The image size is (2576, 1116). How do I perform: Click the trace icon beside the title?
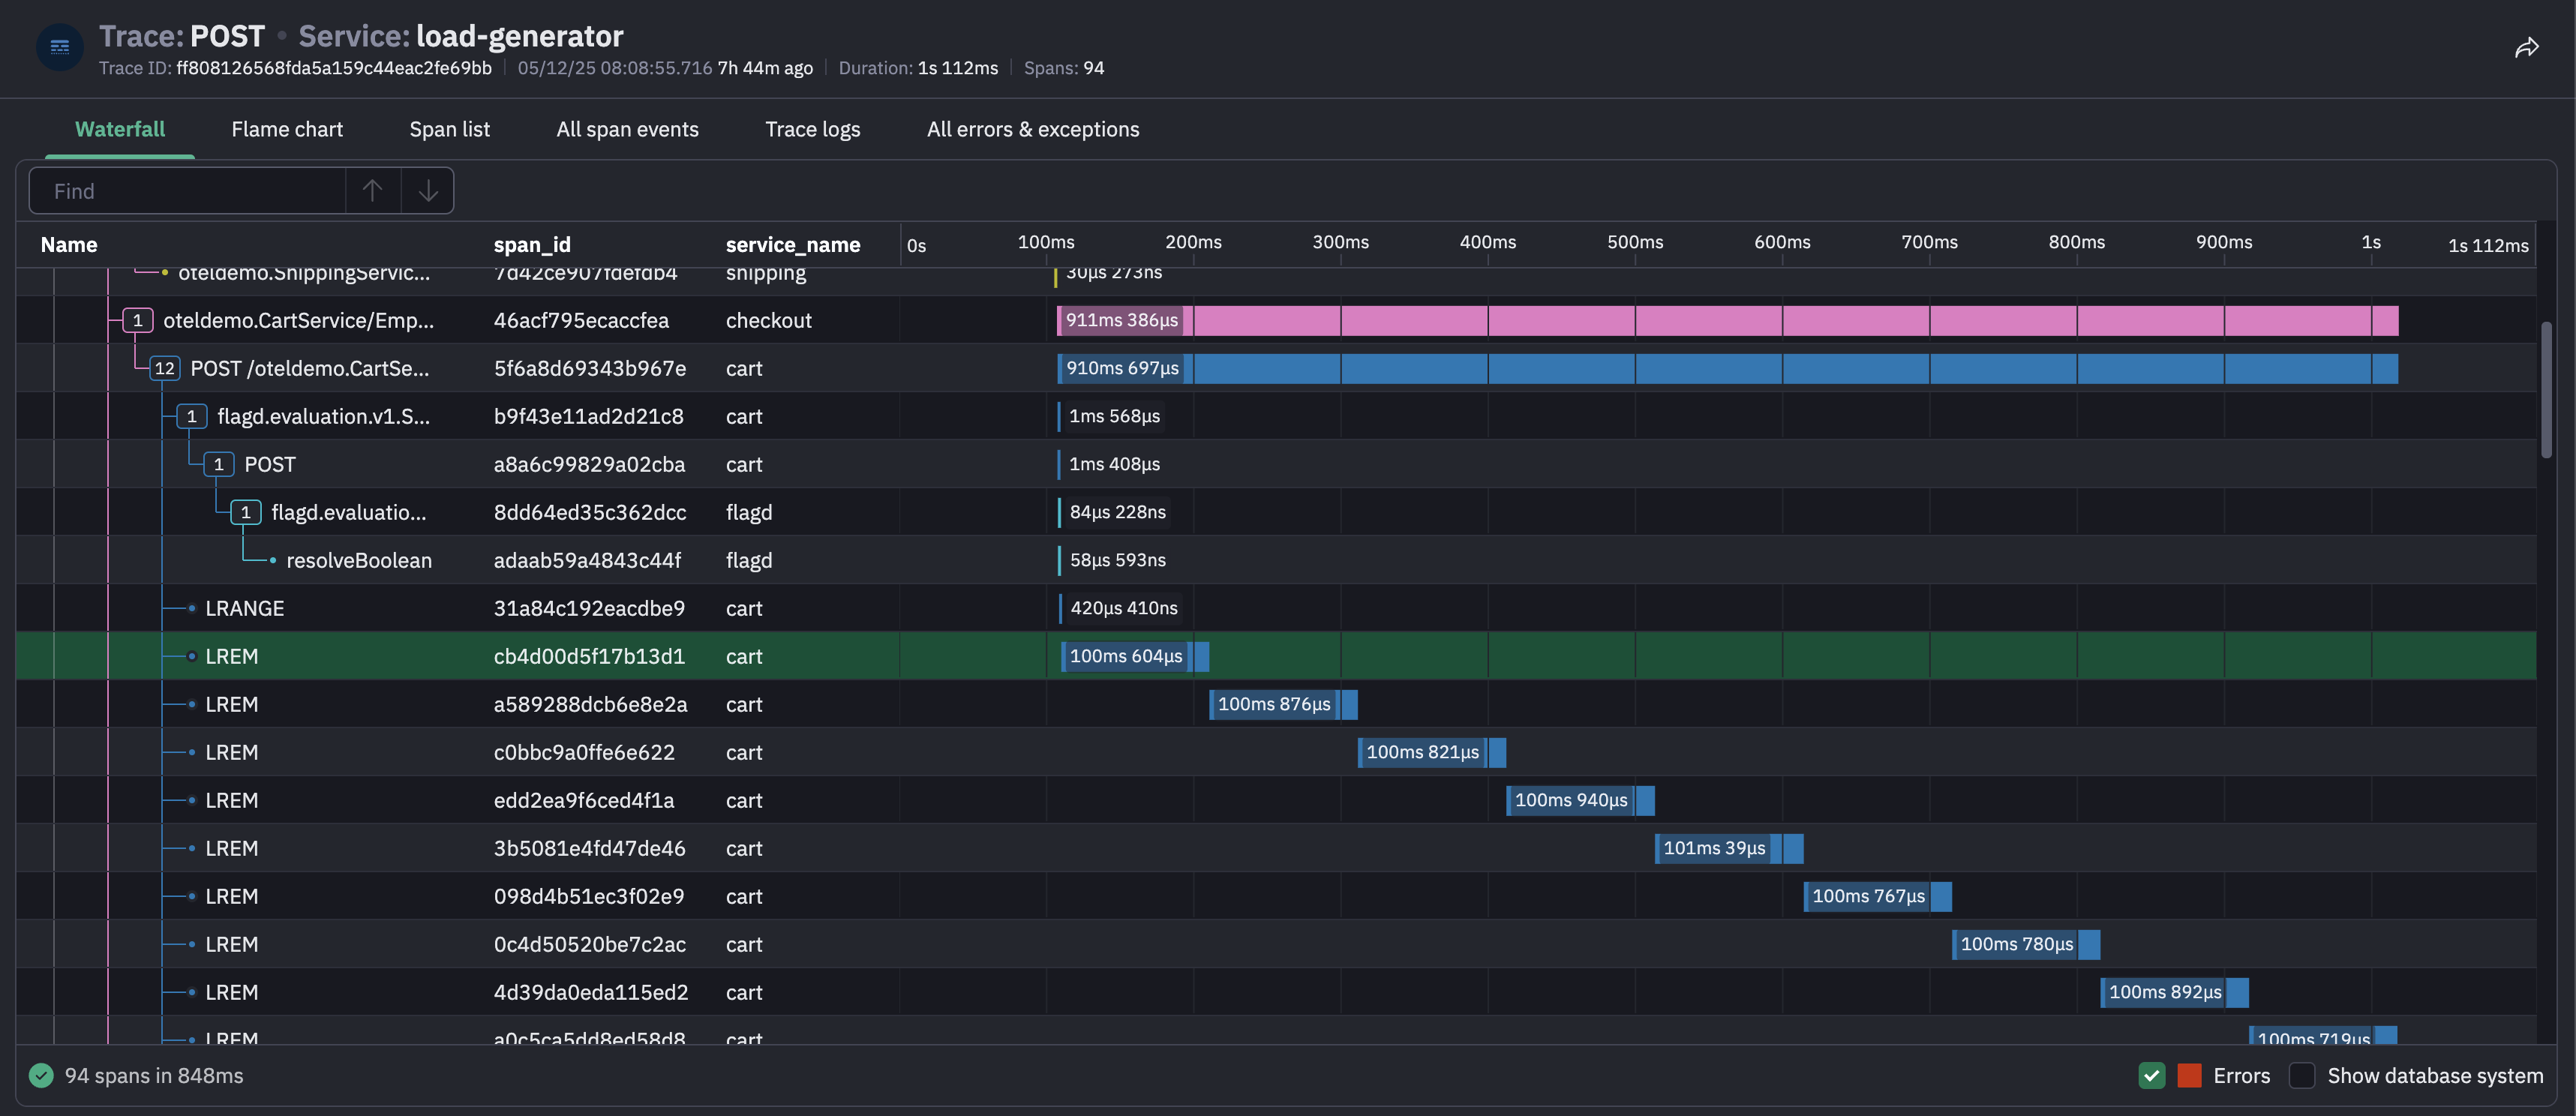tap(60, 47)
